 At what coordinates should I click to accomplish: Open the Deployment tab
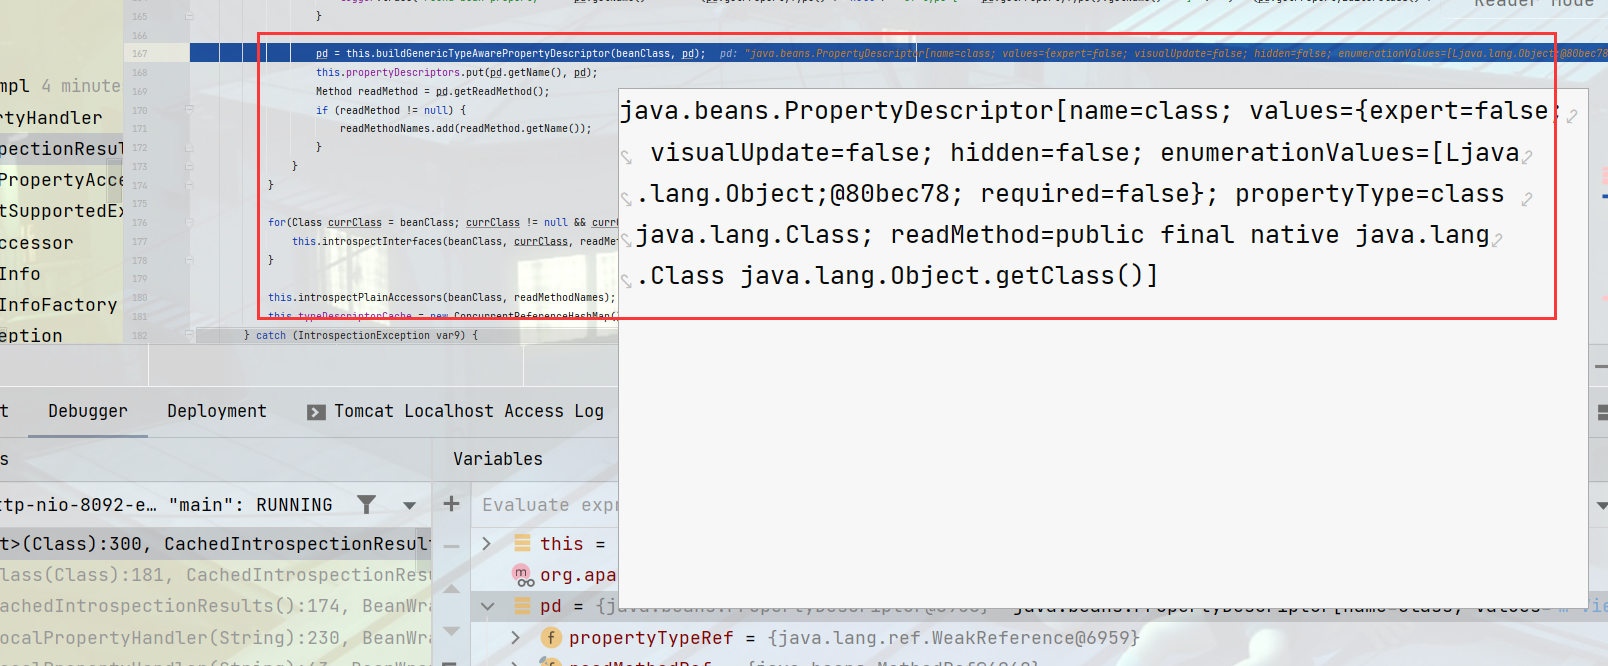(x=217, y=411)
